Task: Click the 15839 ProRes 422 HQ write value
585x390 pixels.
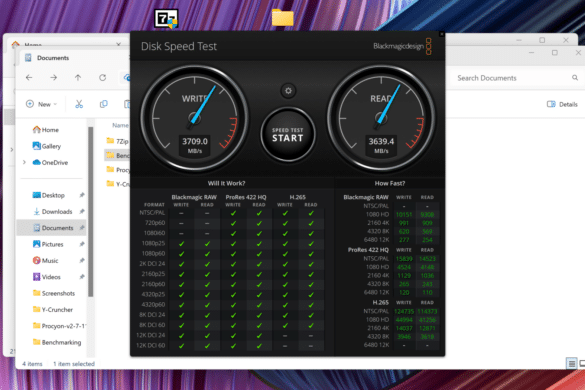Action: click(404, 259)
